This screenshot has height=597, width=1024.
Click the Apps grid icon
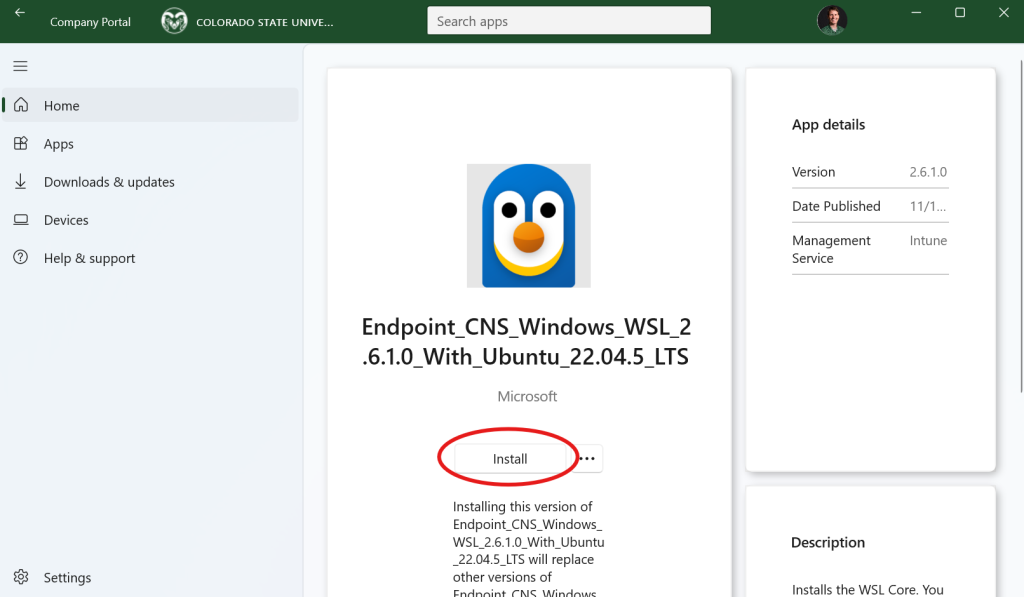[x=21, y=143]
